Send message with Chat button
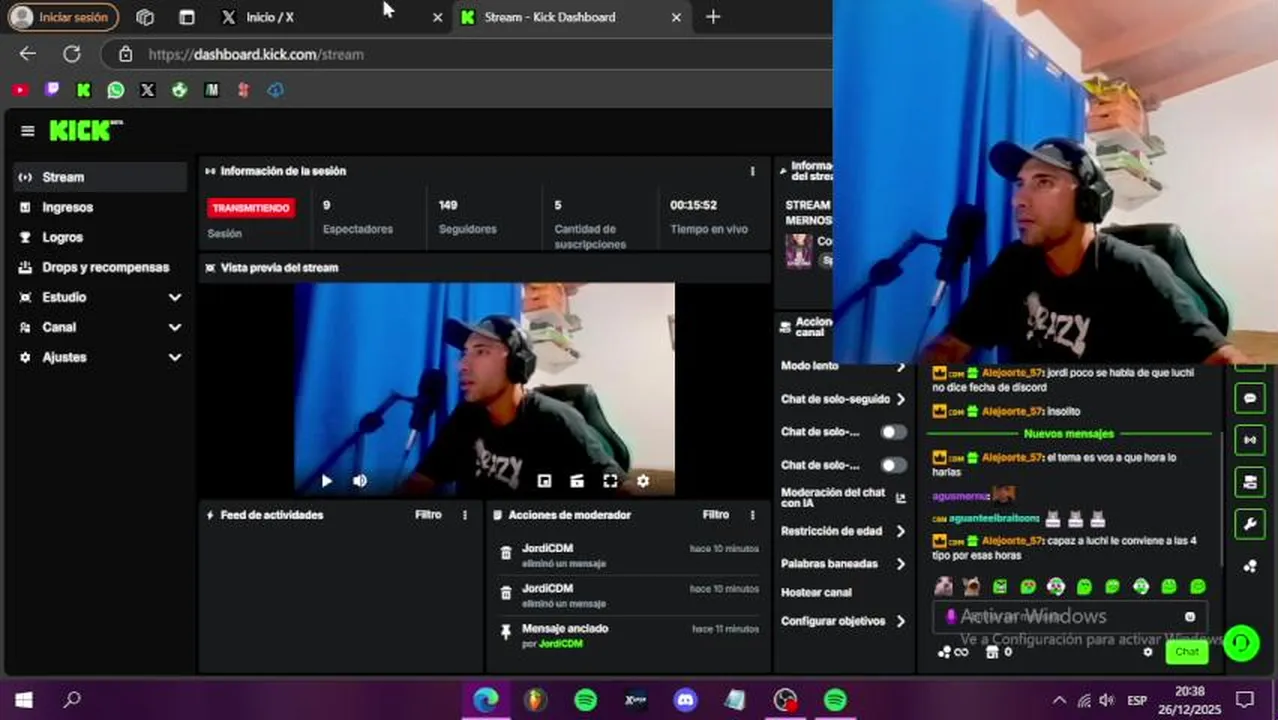Image resolution: width=1278 pixels, height=720 pixels. pos(1187,652)
